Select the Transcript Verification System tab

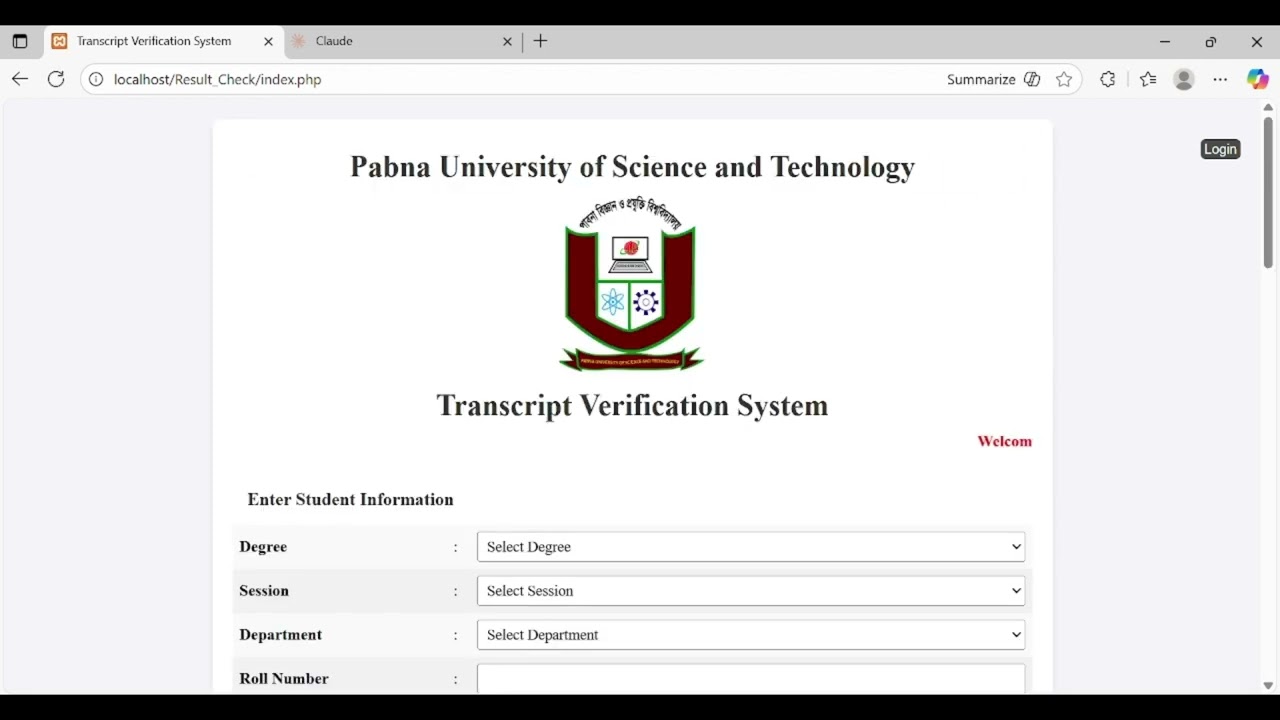tap(163, 41)
